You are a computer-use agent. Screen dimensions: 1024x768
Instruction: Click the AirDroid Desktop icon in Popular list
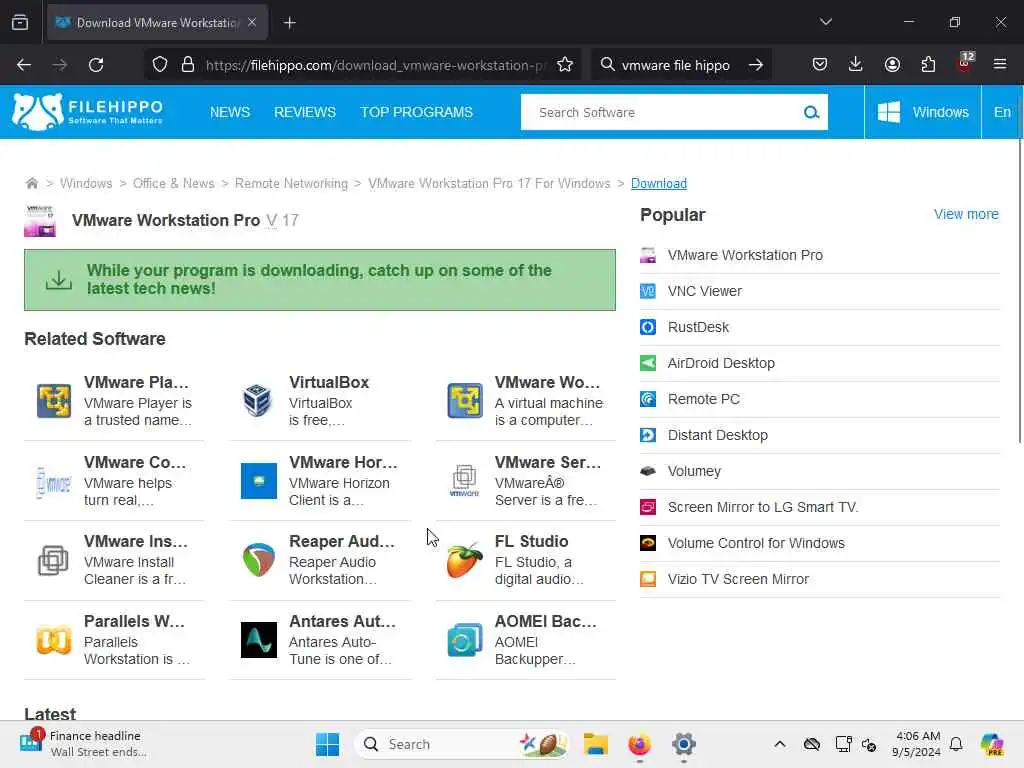tap(648, 363)
